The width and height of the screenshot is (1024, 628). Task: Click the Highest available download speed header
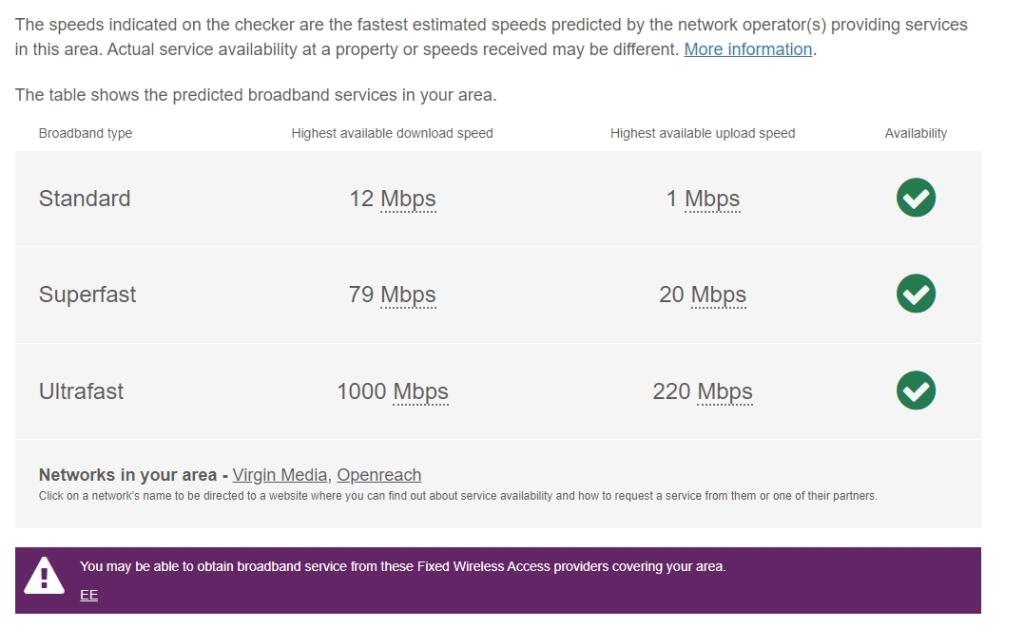(391, 132)
